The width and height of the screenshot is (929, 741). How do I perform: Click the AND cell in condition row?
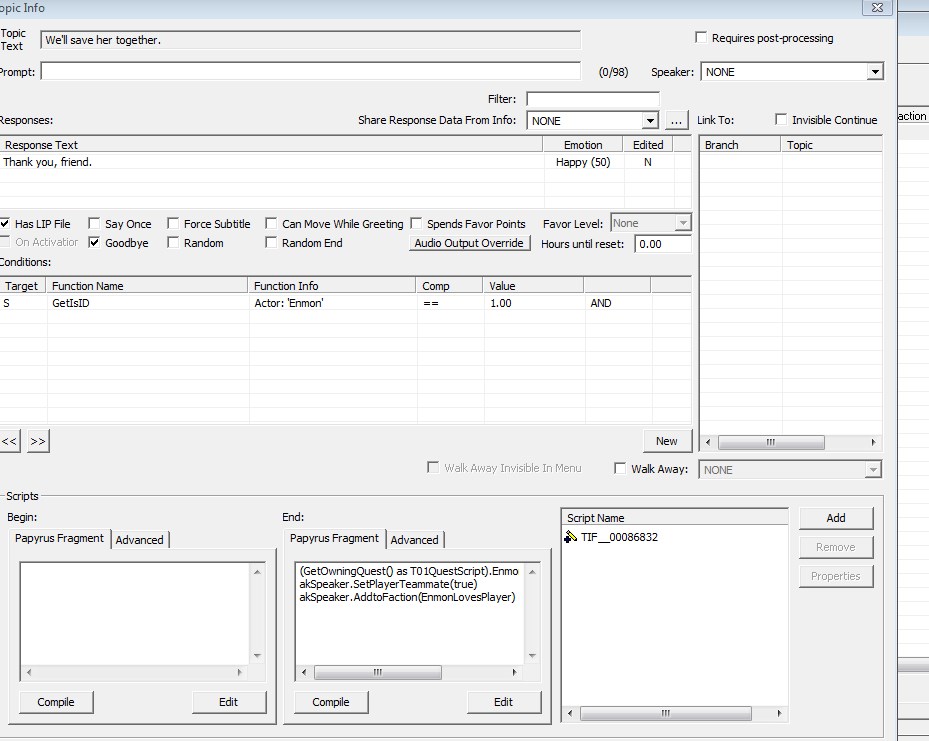pyautogui.click(x=618, y=303)
